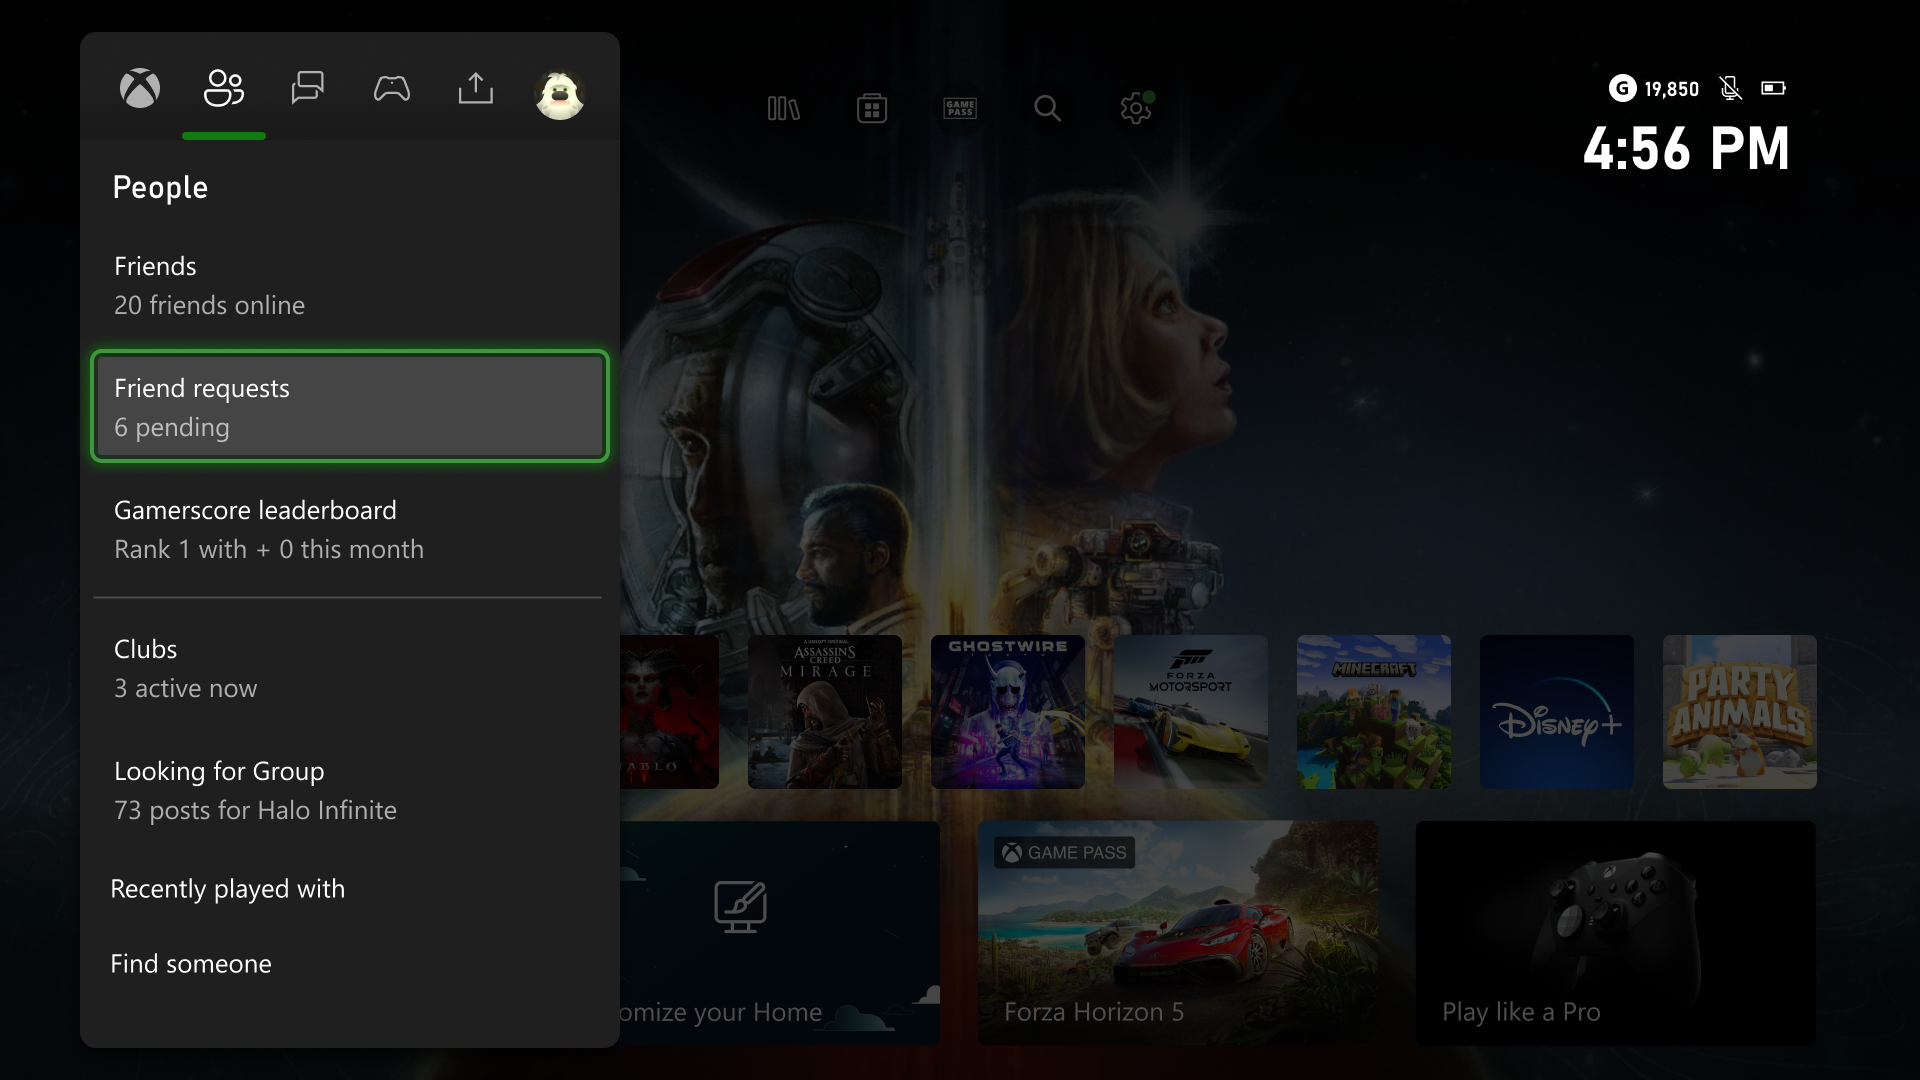Click on Friend requests 6 pending
The height and width of the screenshot is (1080, 1920).
click(x=348, y=406)
